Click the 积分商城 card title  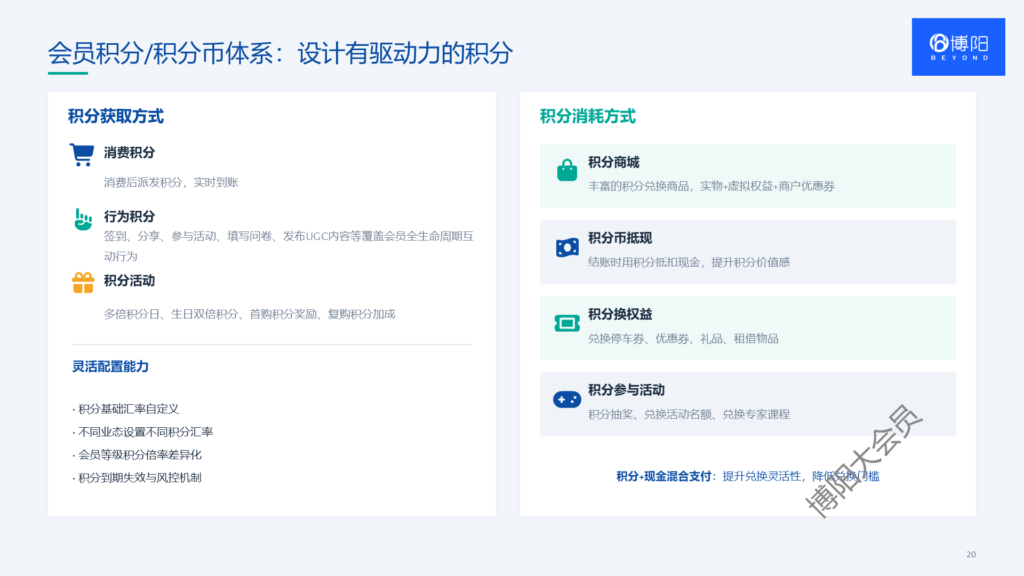pos(614,162)
